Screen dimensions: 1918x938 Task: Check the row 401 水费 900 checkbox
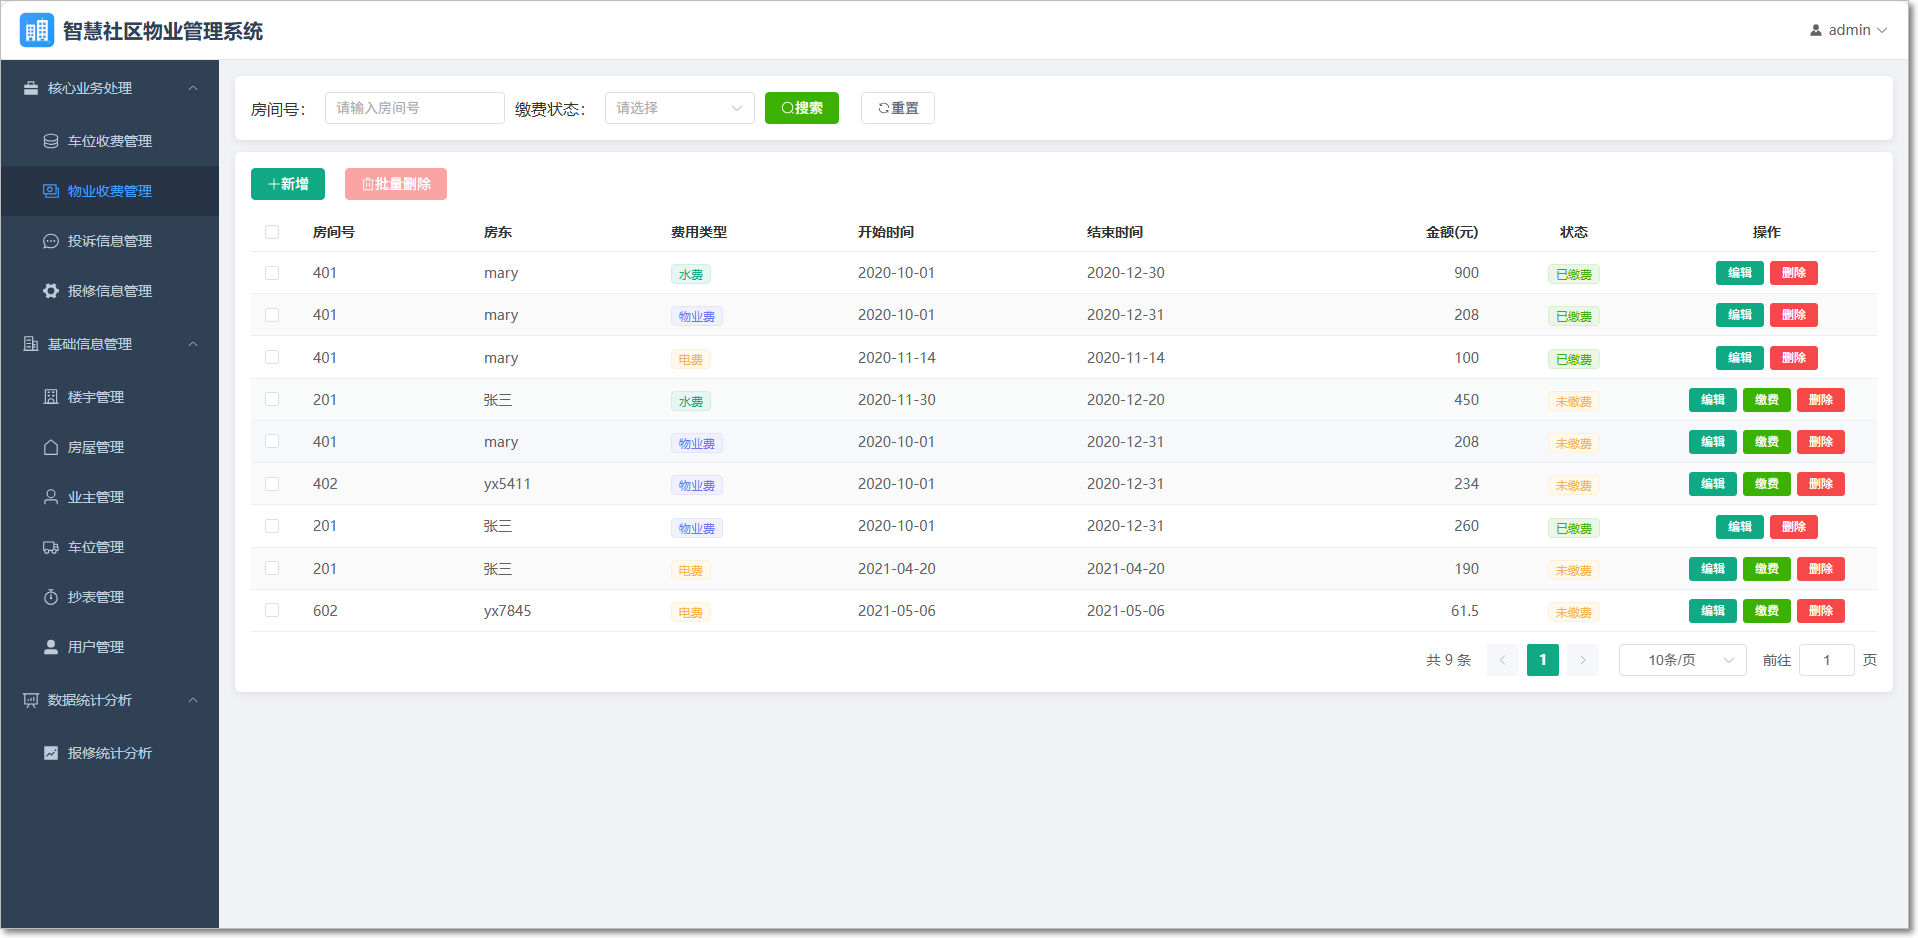tap(272, 273)
